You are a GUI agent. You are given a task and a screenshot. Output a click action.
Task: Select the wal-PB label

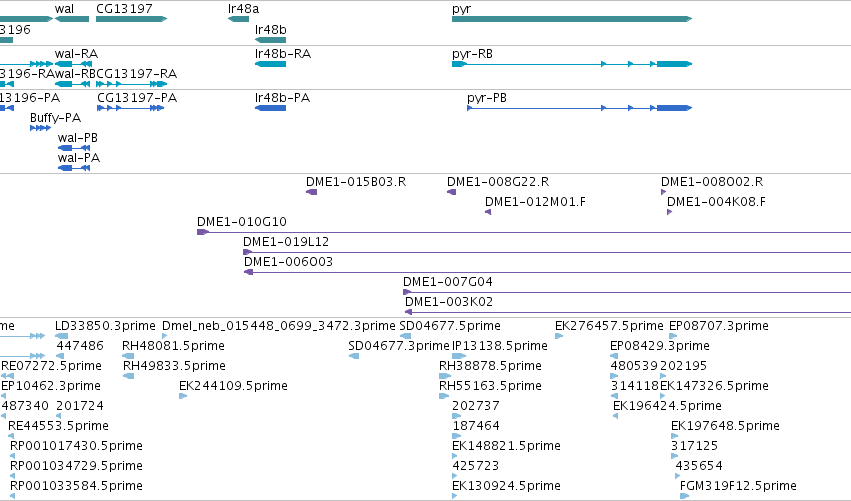(78, 138)
